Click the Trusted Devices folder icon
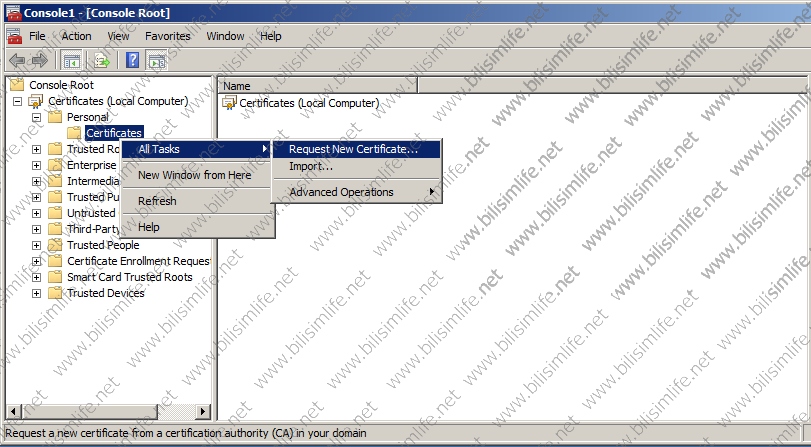 tap(55, 293)
